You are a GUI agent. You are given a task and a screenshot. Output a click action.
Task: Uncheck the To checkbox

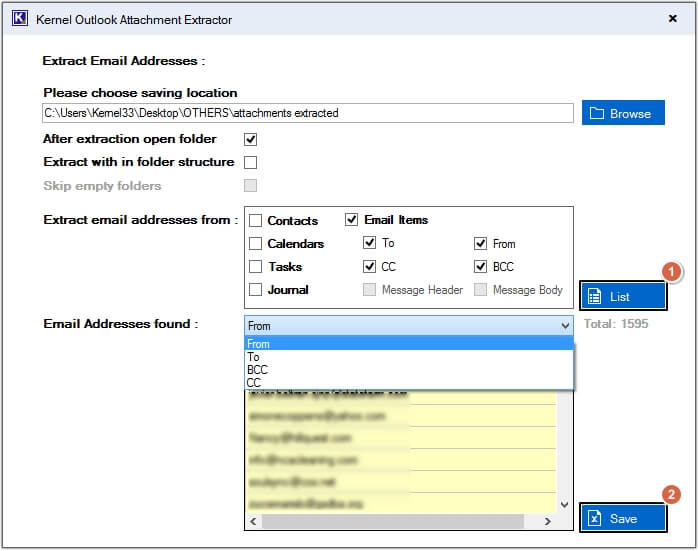(x=369, y=243)
